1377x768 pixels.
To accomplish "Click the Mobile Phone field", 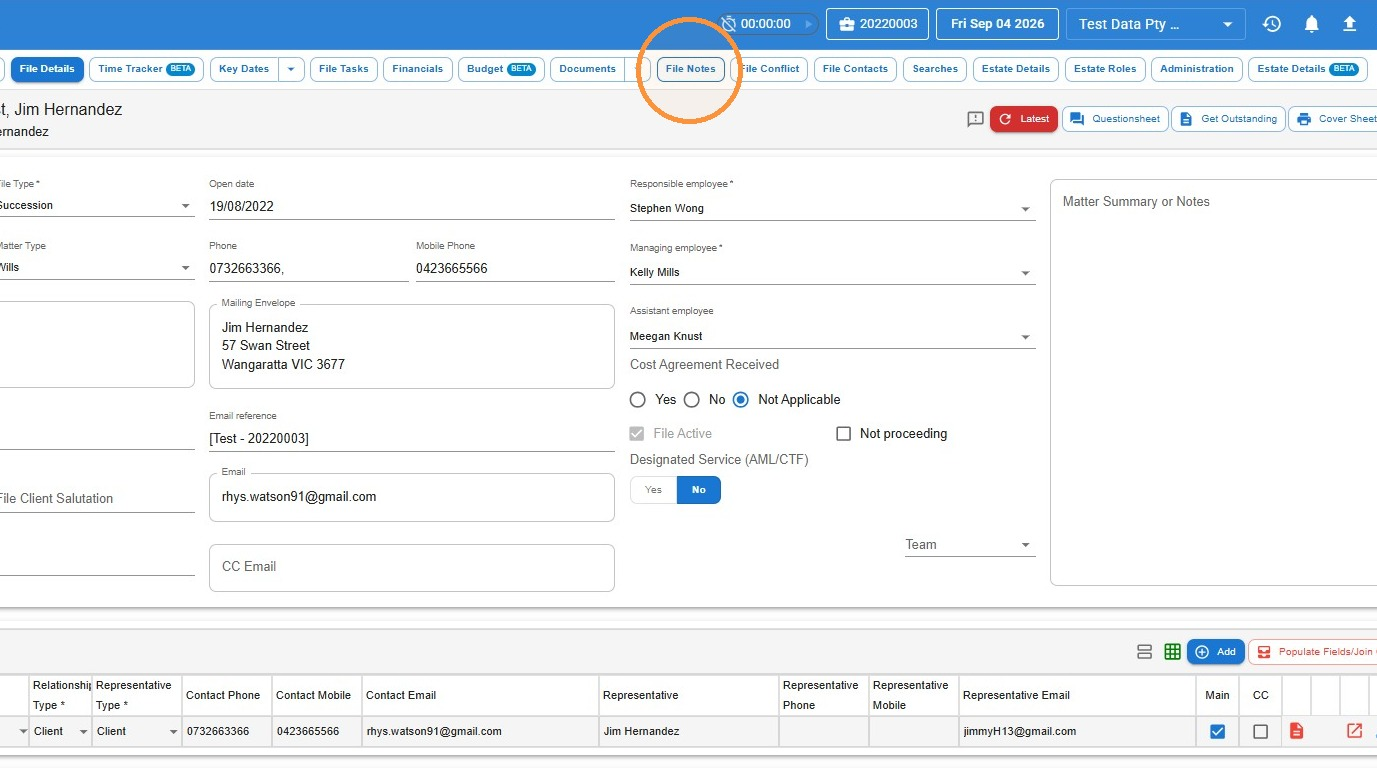I will coord(515,269).
